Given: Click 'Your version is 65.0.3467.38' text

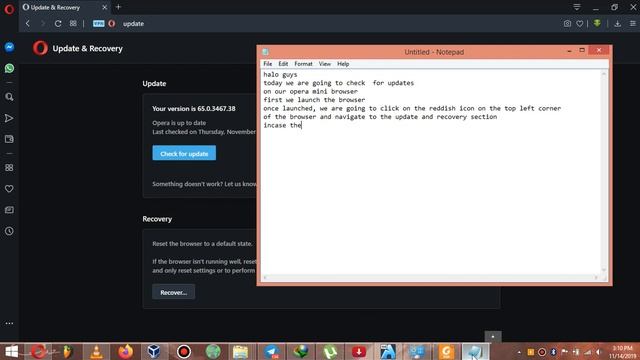Looking at the screenshot, I should 193,109.
